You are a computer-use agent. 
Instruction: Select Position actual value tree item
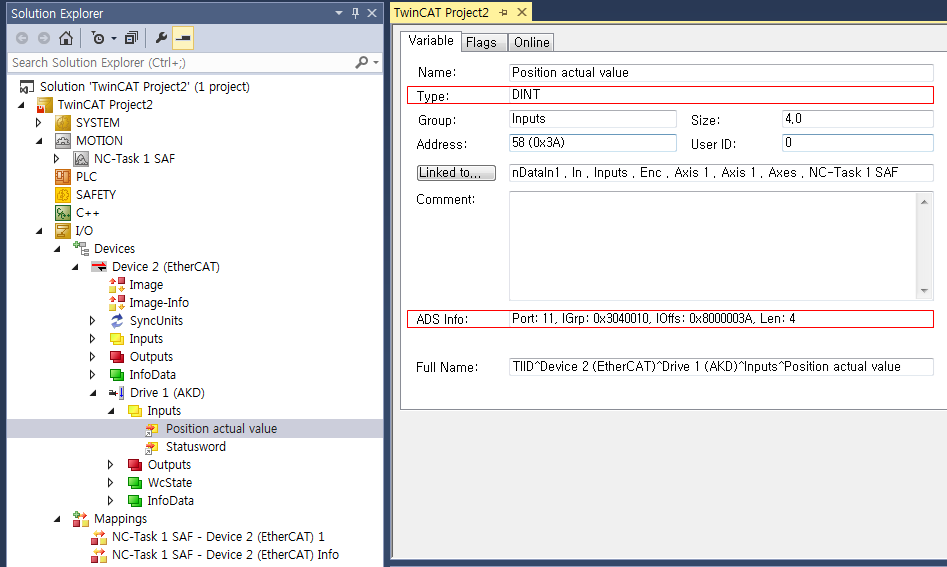pyautogui.click(x=222, y=429)
